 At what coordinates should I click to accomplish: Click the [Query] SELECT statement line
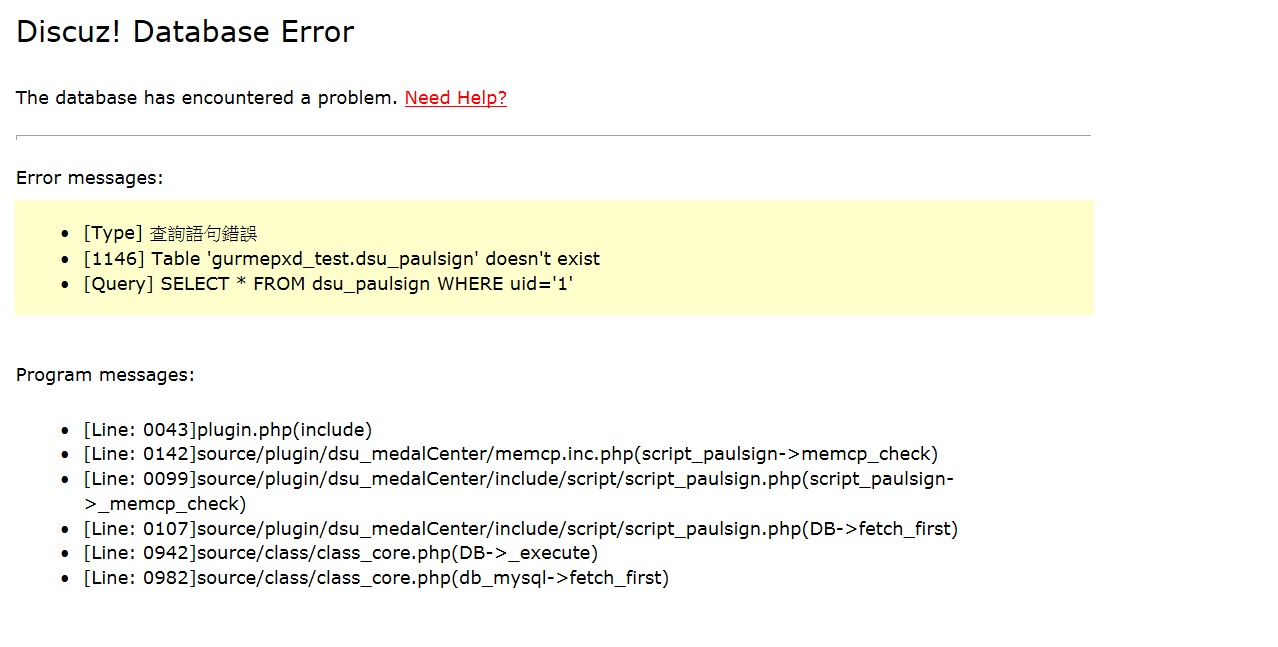point(328,284)
